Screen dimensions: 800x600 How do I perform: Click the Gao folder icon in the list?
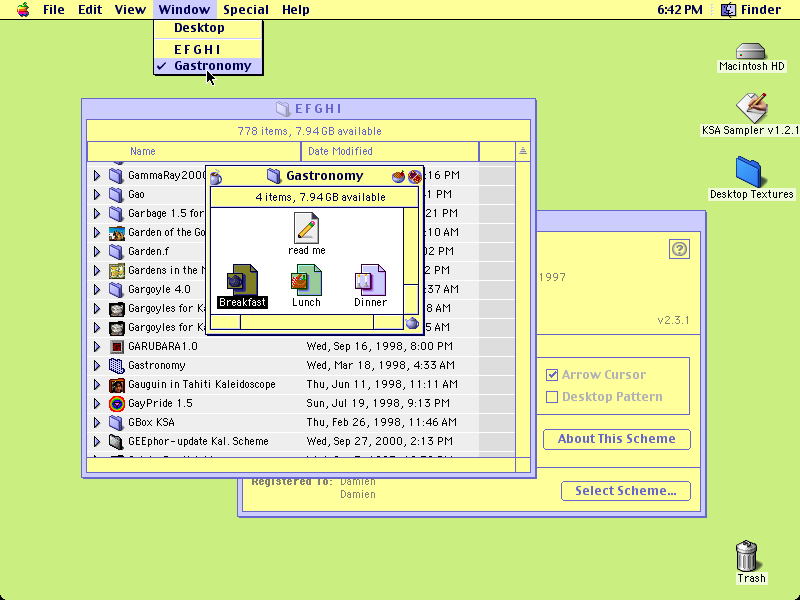pyautogui.click(x=116, y=194)
